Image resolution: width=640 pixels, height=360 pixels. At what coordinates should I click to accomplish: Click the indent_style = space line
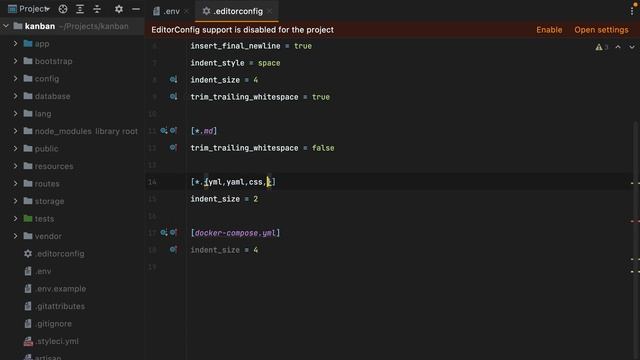(x=235, y=63)
